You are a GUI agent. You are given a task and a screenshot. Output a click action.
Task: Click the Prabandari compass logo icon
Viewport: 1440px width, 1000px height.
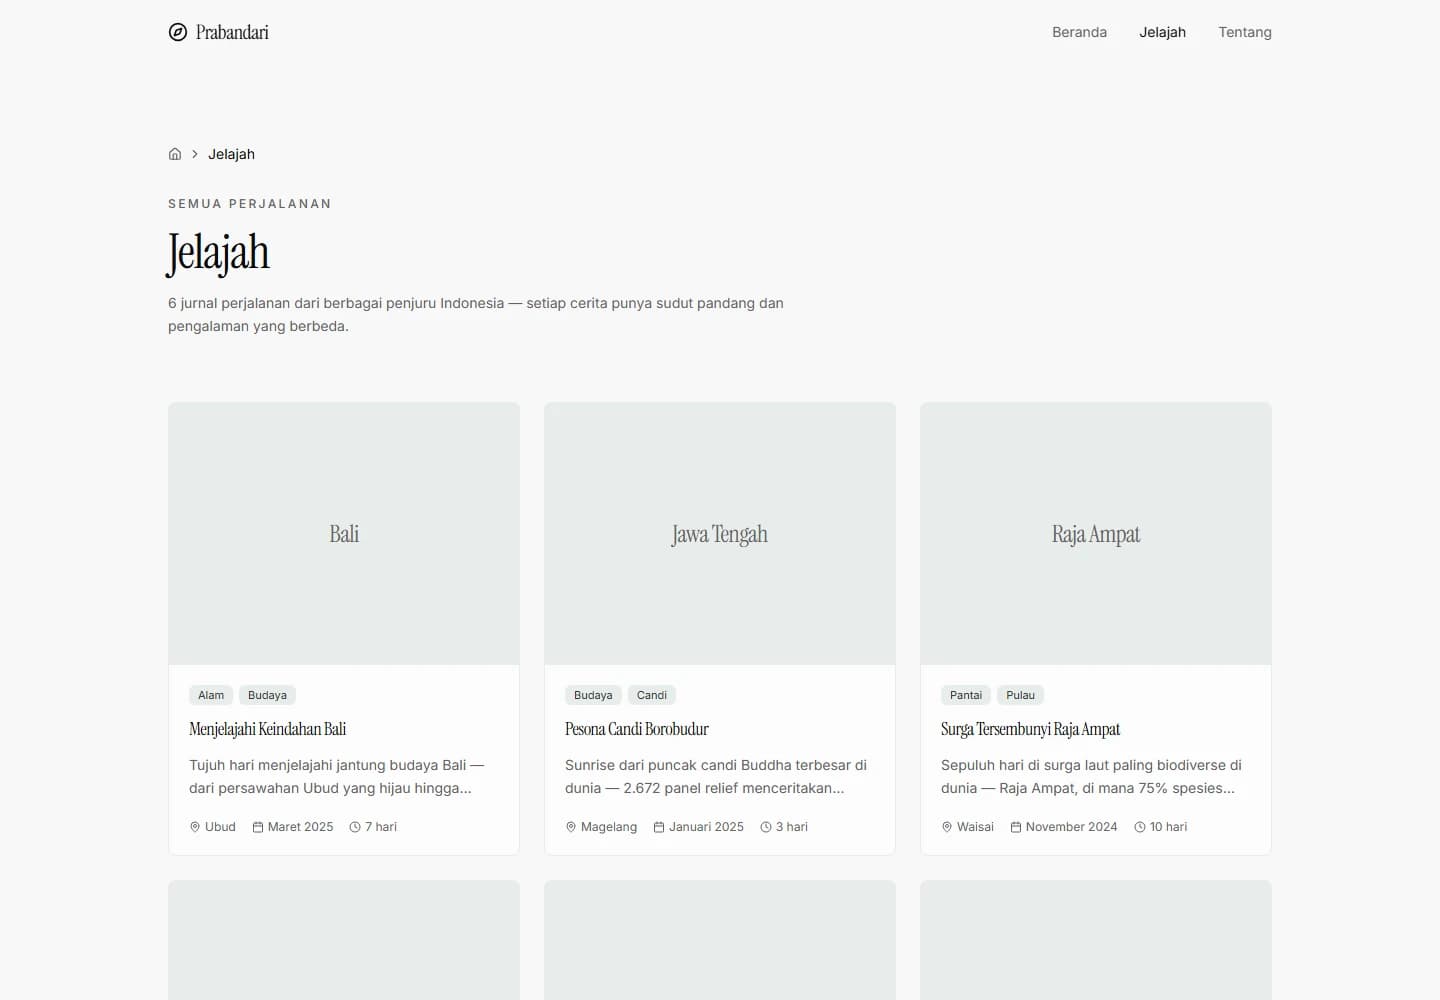point(178,32)
